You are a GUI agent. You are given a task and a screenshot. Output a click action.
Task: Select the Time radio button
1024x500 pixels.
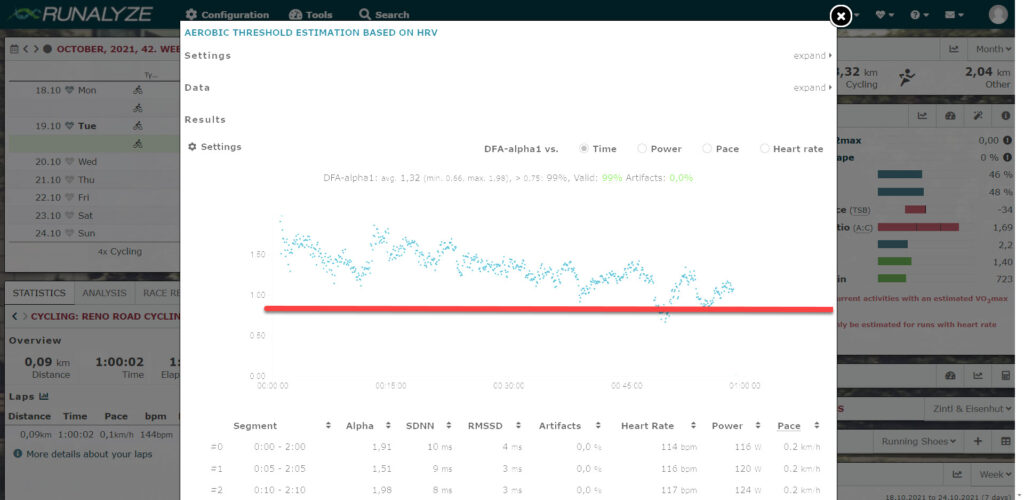click(584, 149)
